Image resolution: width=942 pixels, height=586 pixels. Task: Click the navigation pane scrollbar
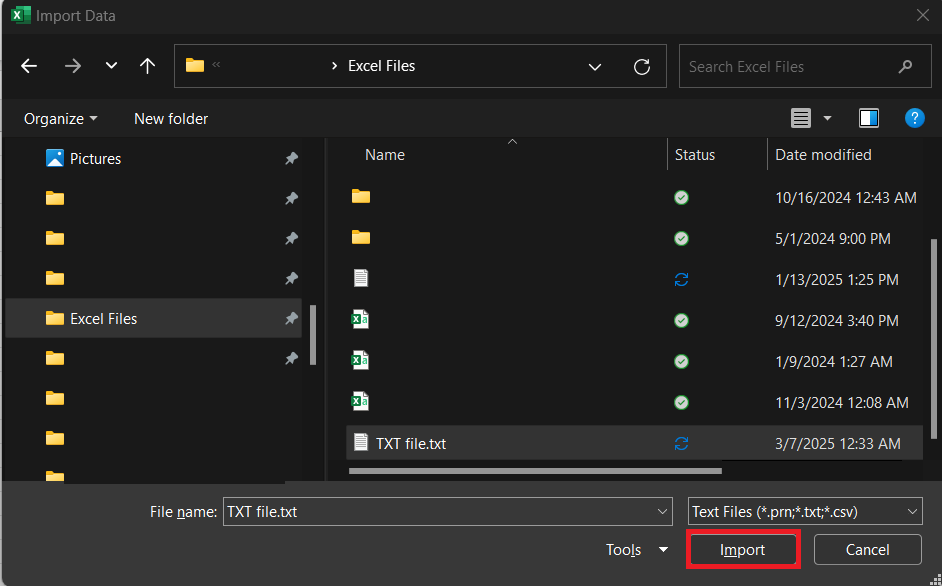click(x=312, y=335)
